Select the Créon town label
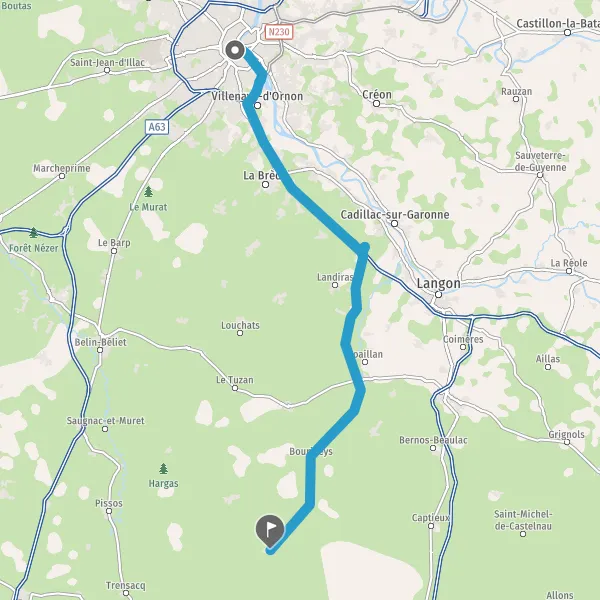600x600 pixels. pos(377,94)
